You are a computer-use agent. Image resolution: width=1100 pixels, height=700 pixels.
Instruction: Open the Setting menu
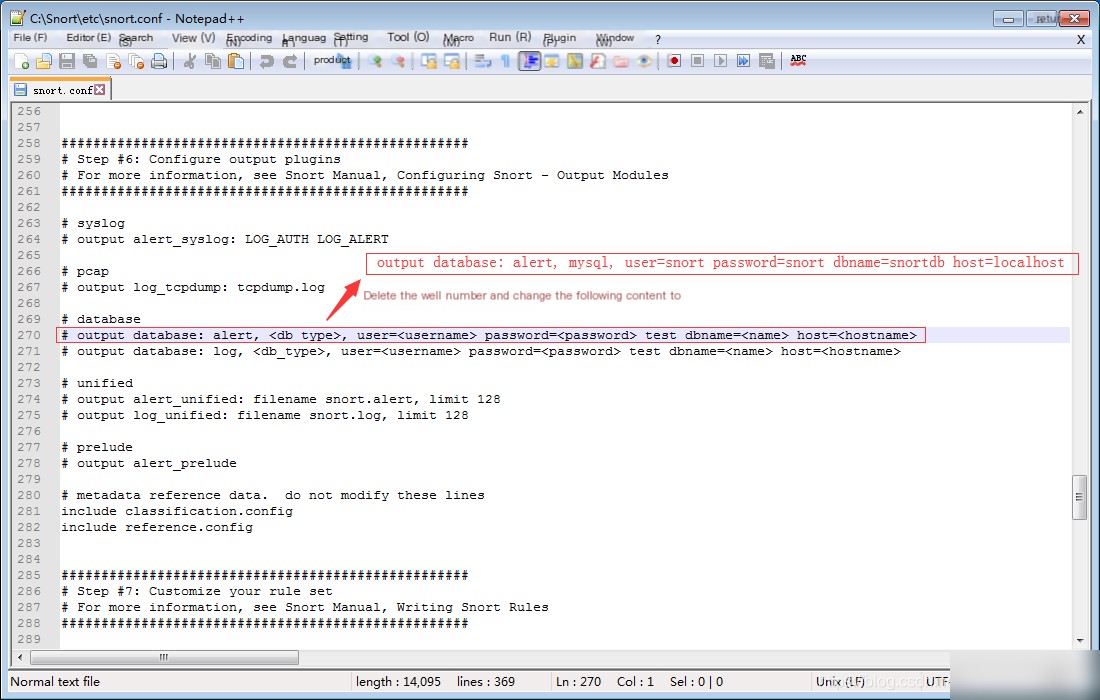click(x=351, y=39)
